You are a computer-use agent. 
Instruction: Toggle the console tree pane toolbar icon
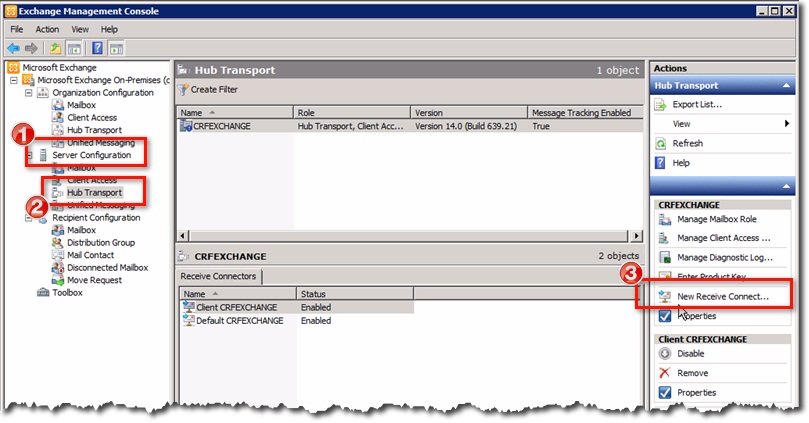74,48
